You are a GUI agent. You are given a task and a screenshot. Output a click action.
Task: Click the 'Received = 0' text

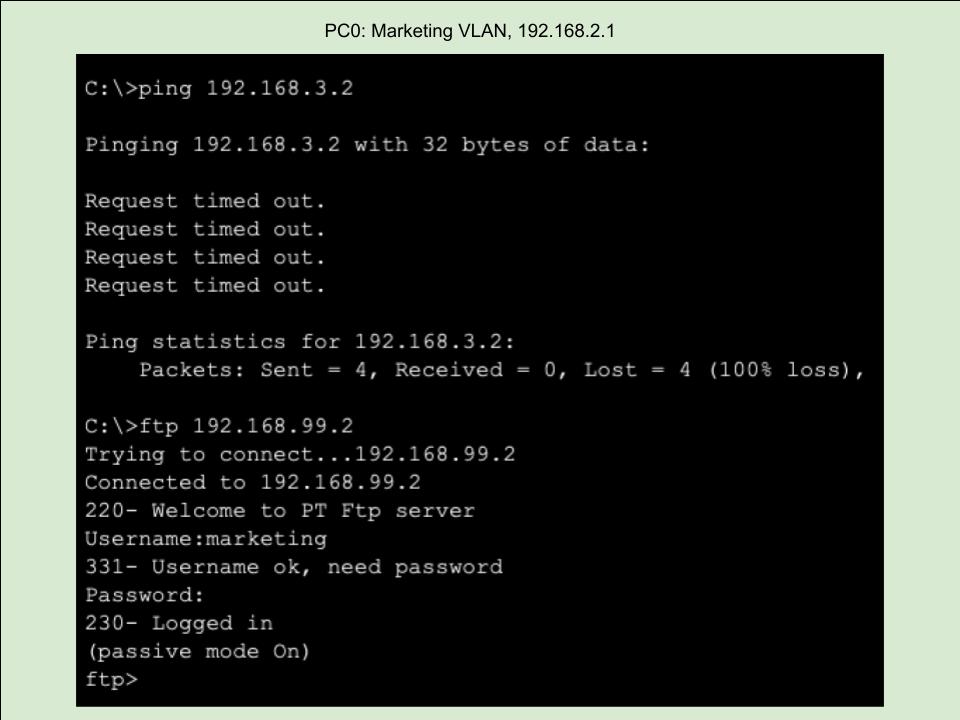[475, 370]
